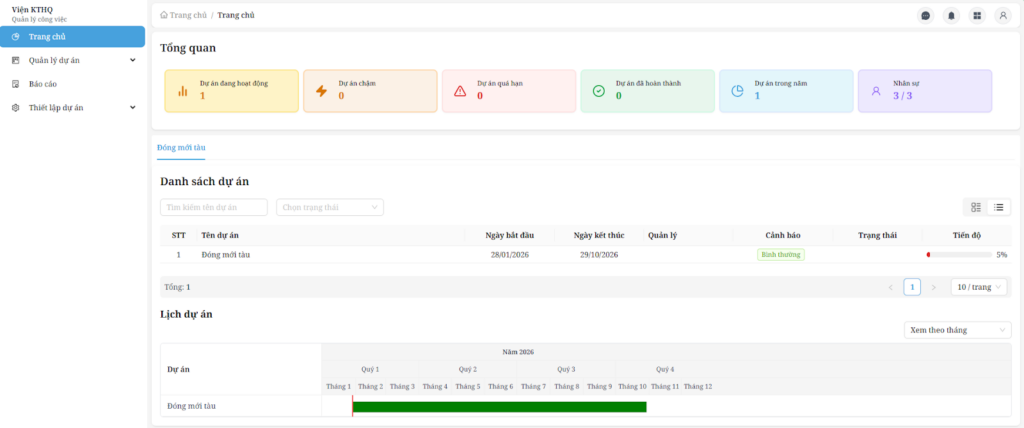1024x428 pixels.
Task: Click the Dự án quá hạn warning icon
Action: click(x=460, y=91)
